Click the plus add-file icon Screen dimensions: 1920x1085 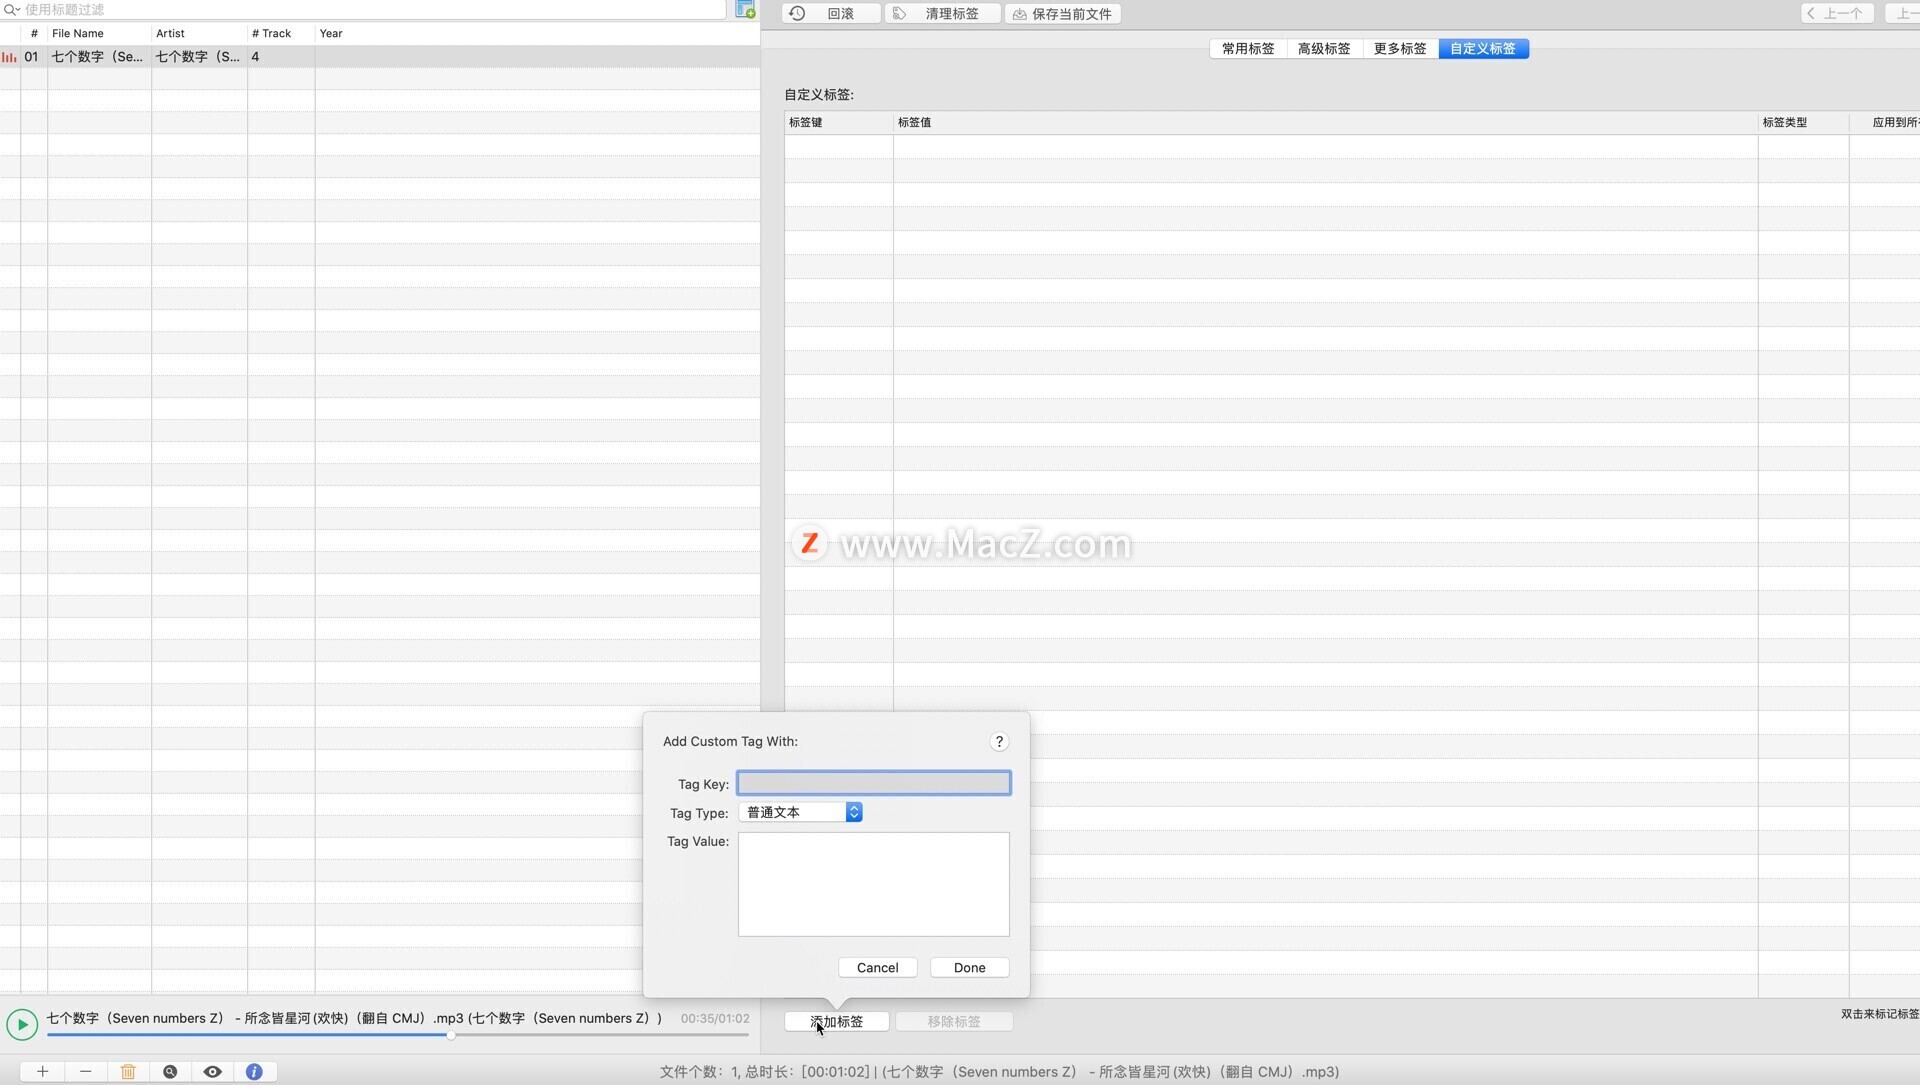tap(42, 1071)
